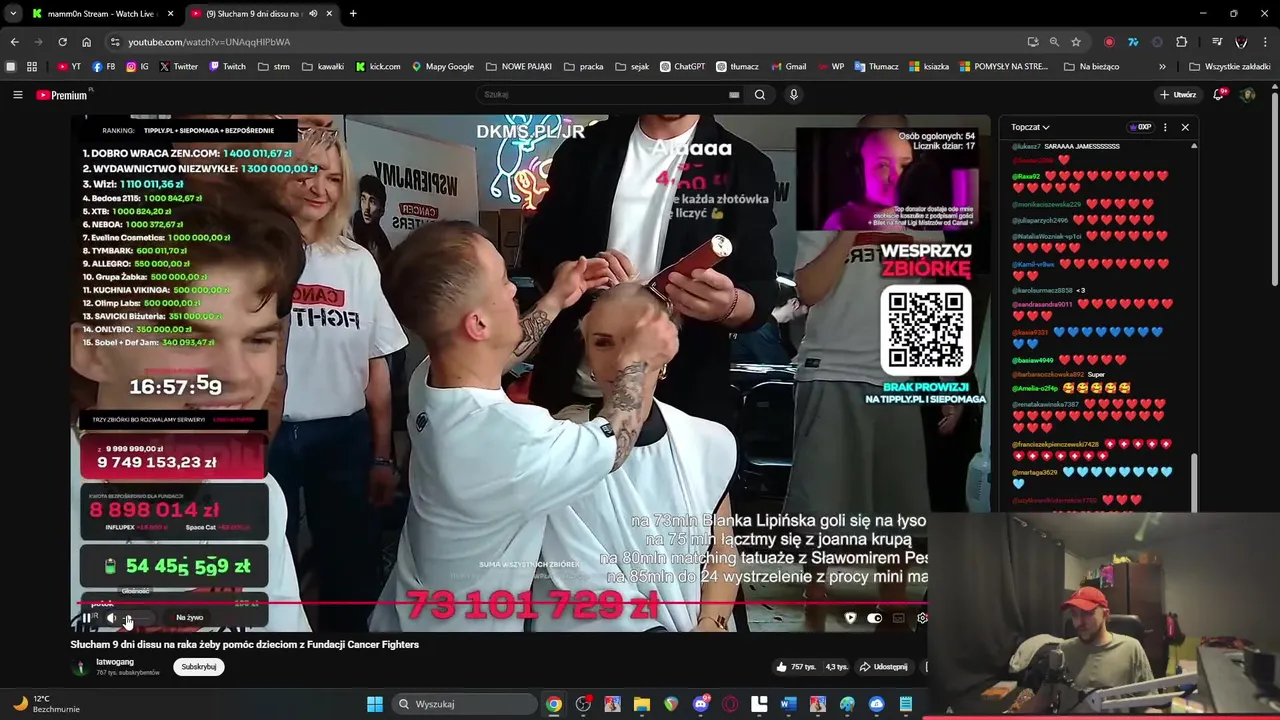Toggle autoplay switch in the player
The width and height of the screenshot is (1280, 720).
pyautogui.click(x=875, y=618)
